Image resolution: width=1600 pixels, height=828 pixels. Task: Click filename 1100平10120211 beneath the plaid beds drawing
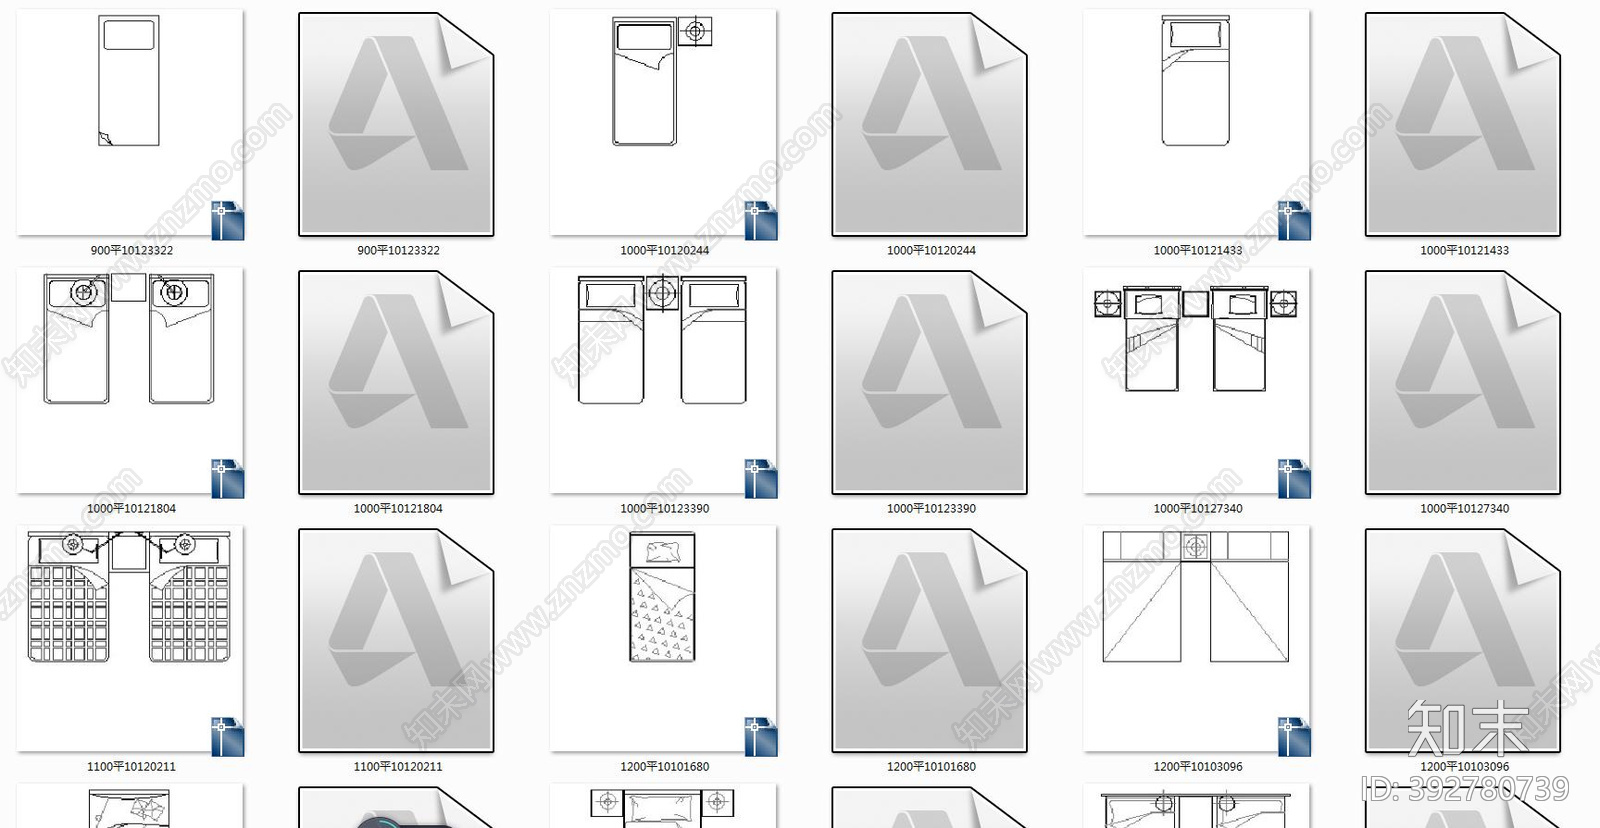131,766
